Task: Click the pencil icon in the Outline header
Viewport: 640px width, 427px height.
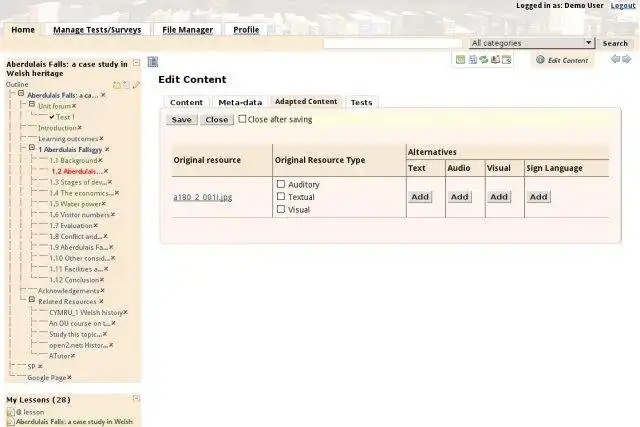Action: pyautogui.click(x=136, y=85)
